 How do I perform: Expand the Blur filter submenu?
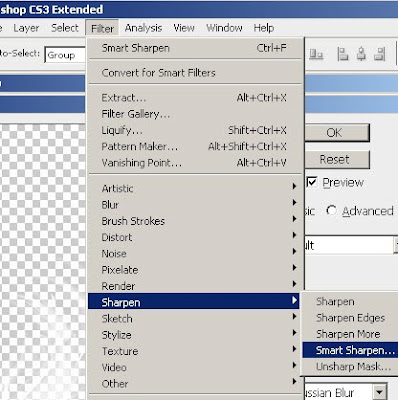(x=194, y=205)
